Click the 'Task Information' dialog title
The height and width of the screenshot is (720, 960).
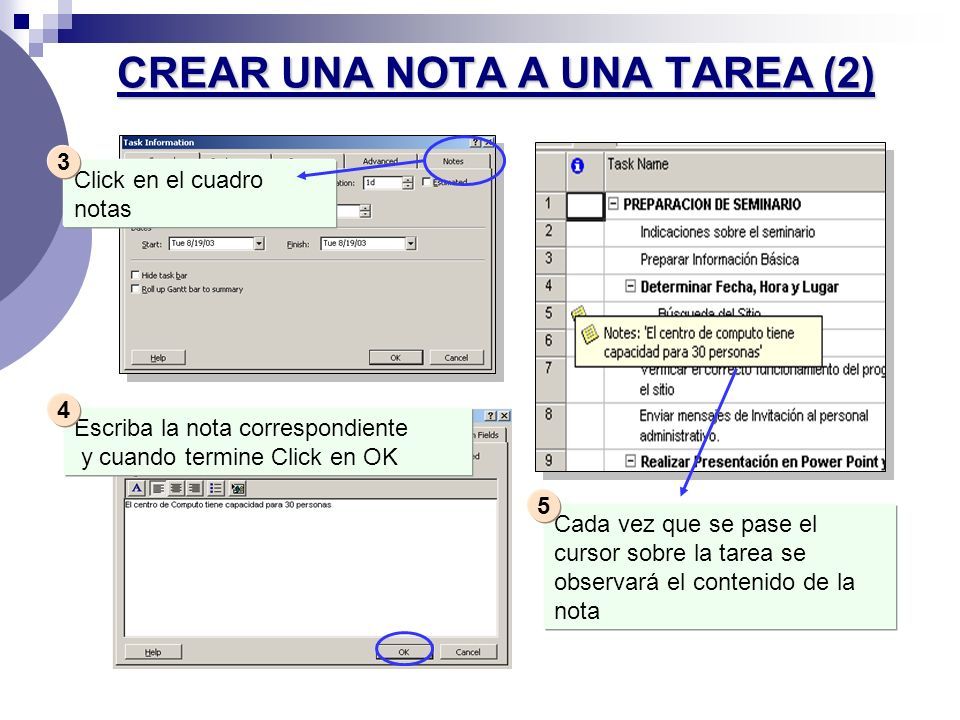pyautogui.click(x=159, y=143)
